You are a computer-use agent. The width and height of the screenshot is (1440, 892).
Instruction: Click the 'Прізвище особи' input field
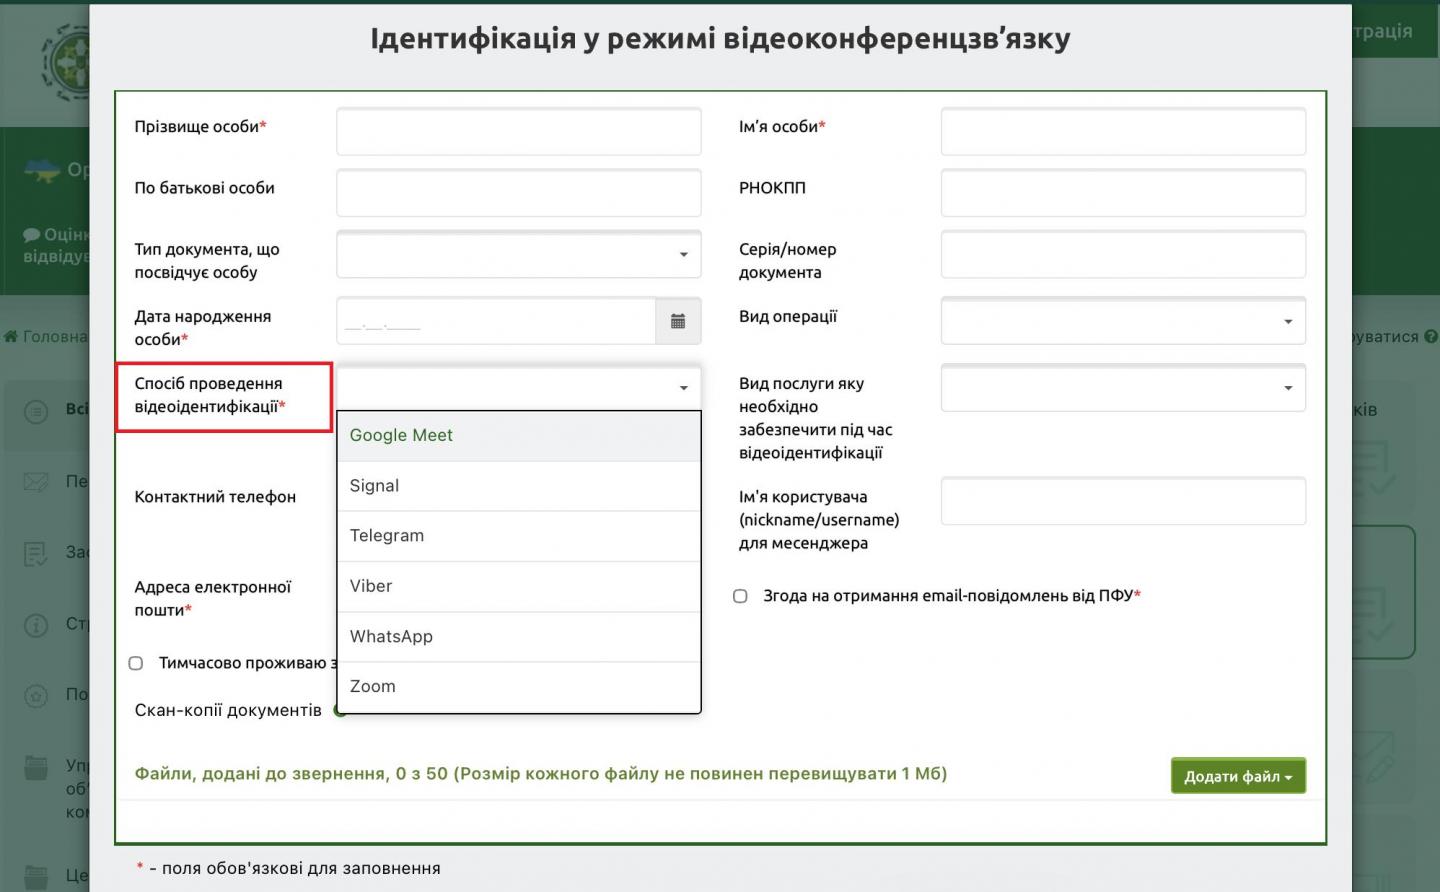pyautogui.click(x=518, y=132)
